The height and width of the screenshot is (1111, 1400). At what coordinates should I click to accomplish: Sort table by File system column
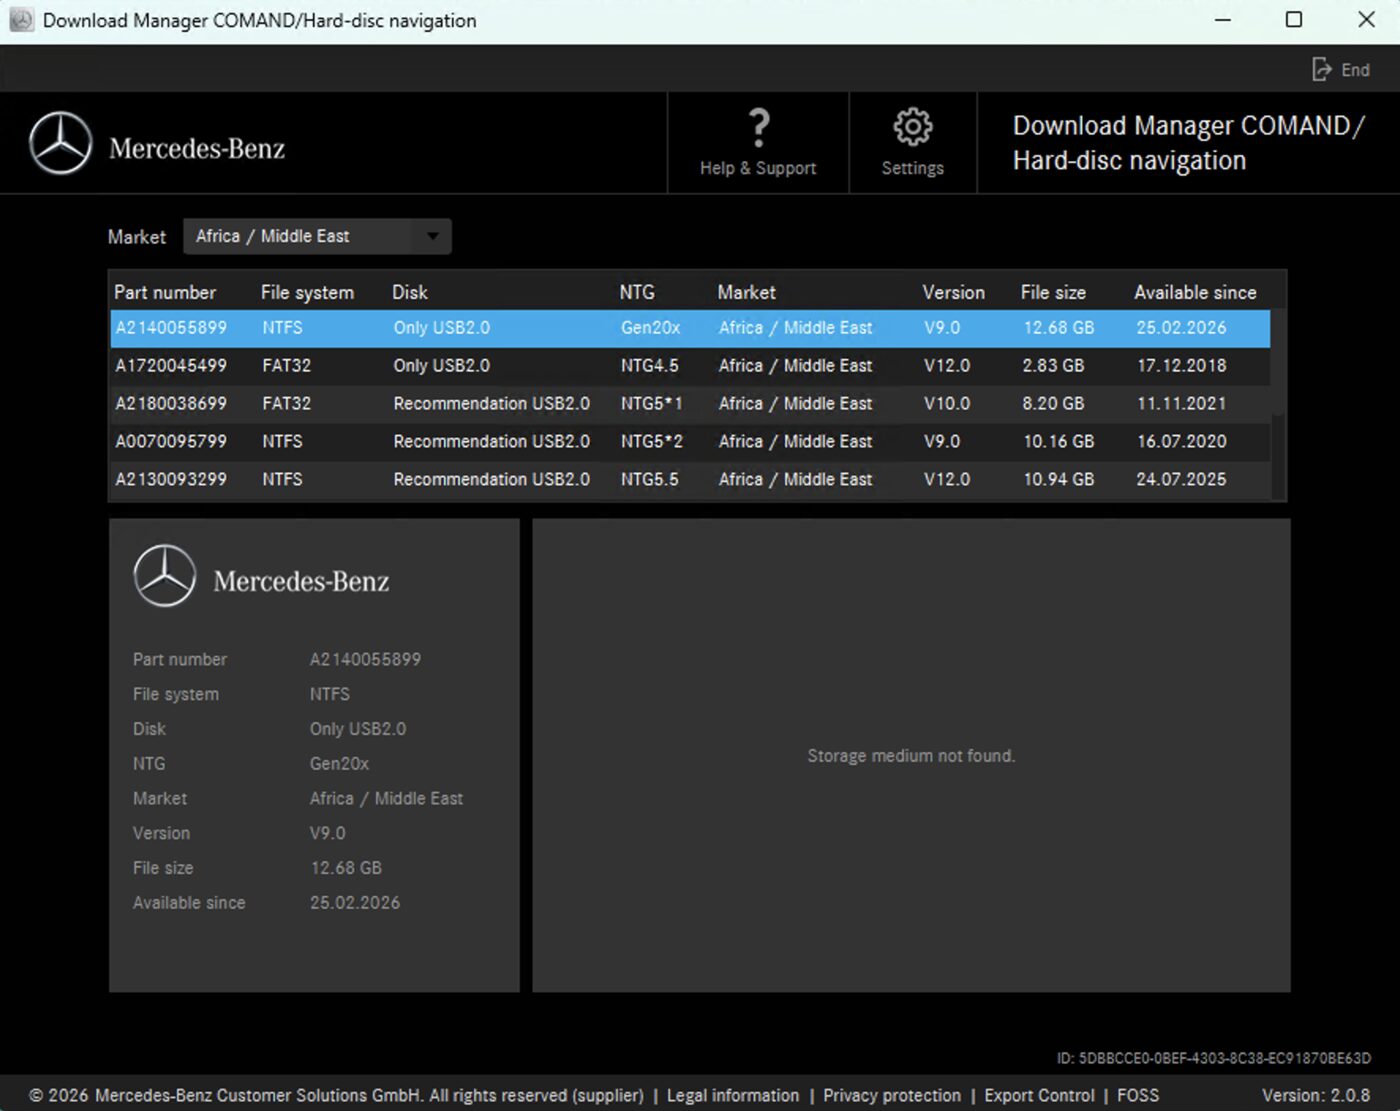(307, 292)
